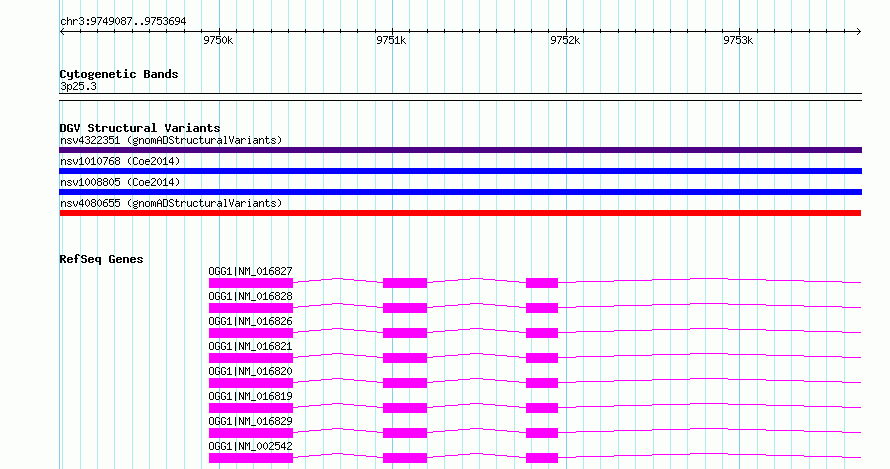Select NM_016827 exon block at 9751k

[x=405, y=283]
